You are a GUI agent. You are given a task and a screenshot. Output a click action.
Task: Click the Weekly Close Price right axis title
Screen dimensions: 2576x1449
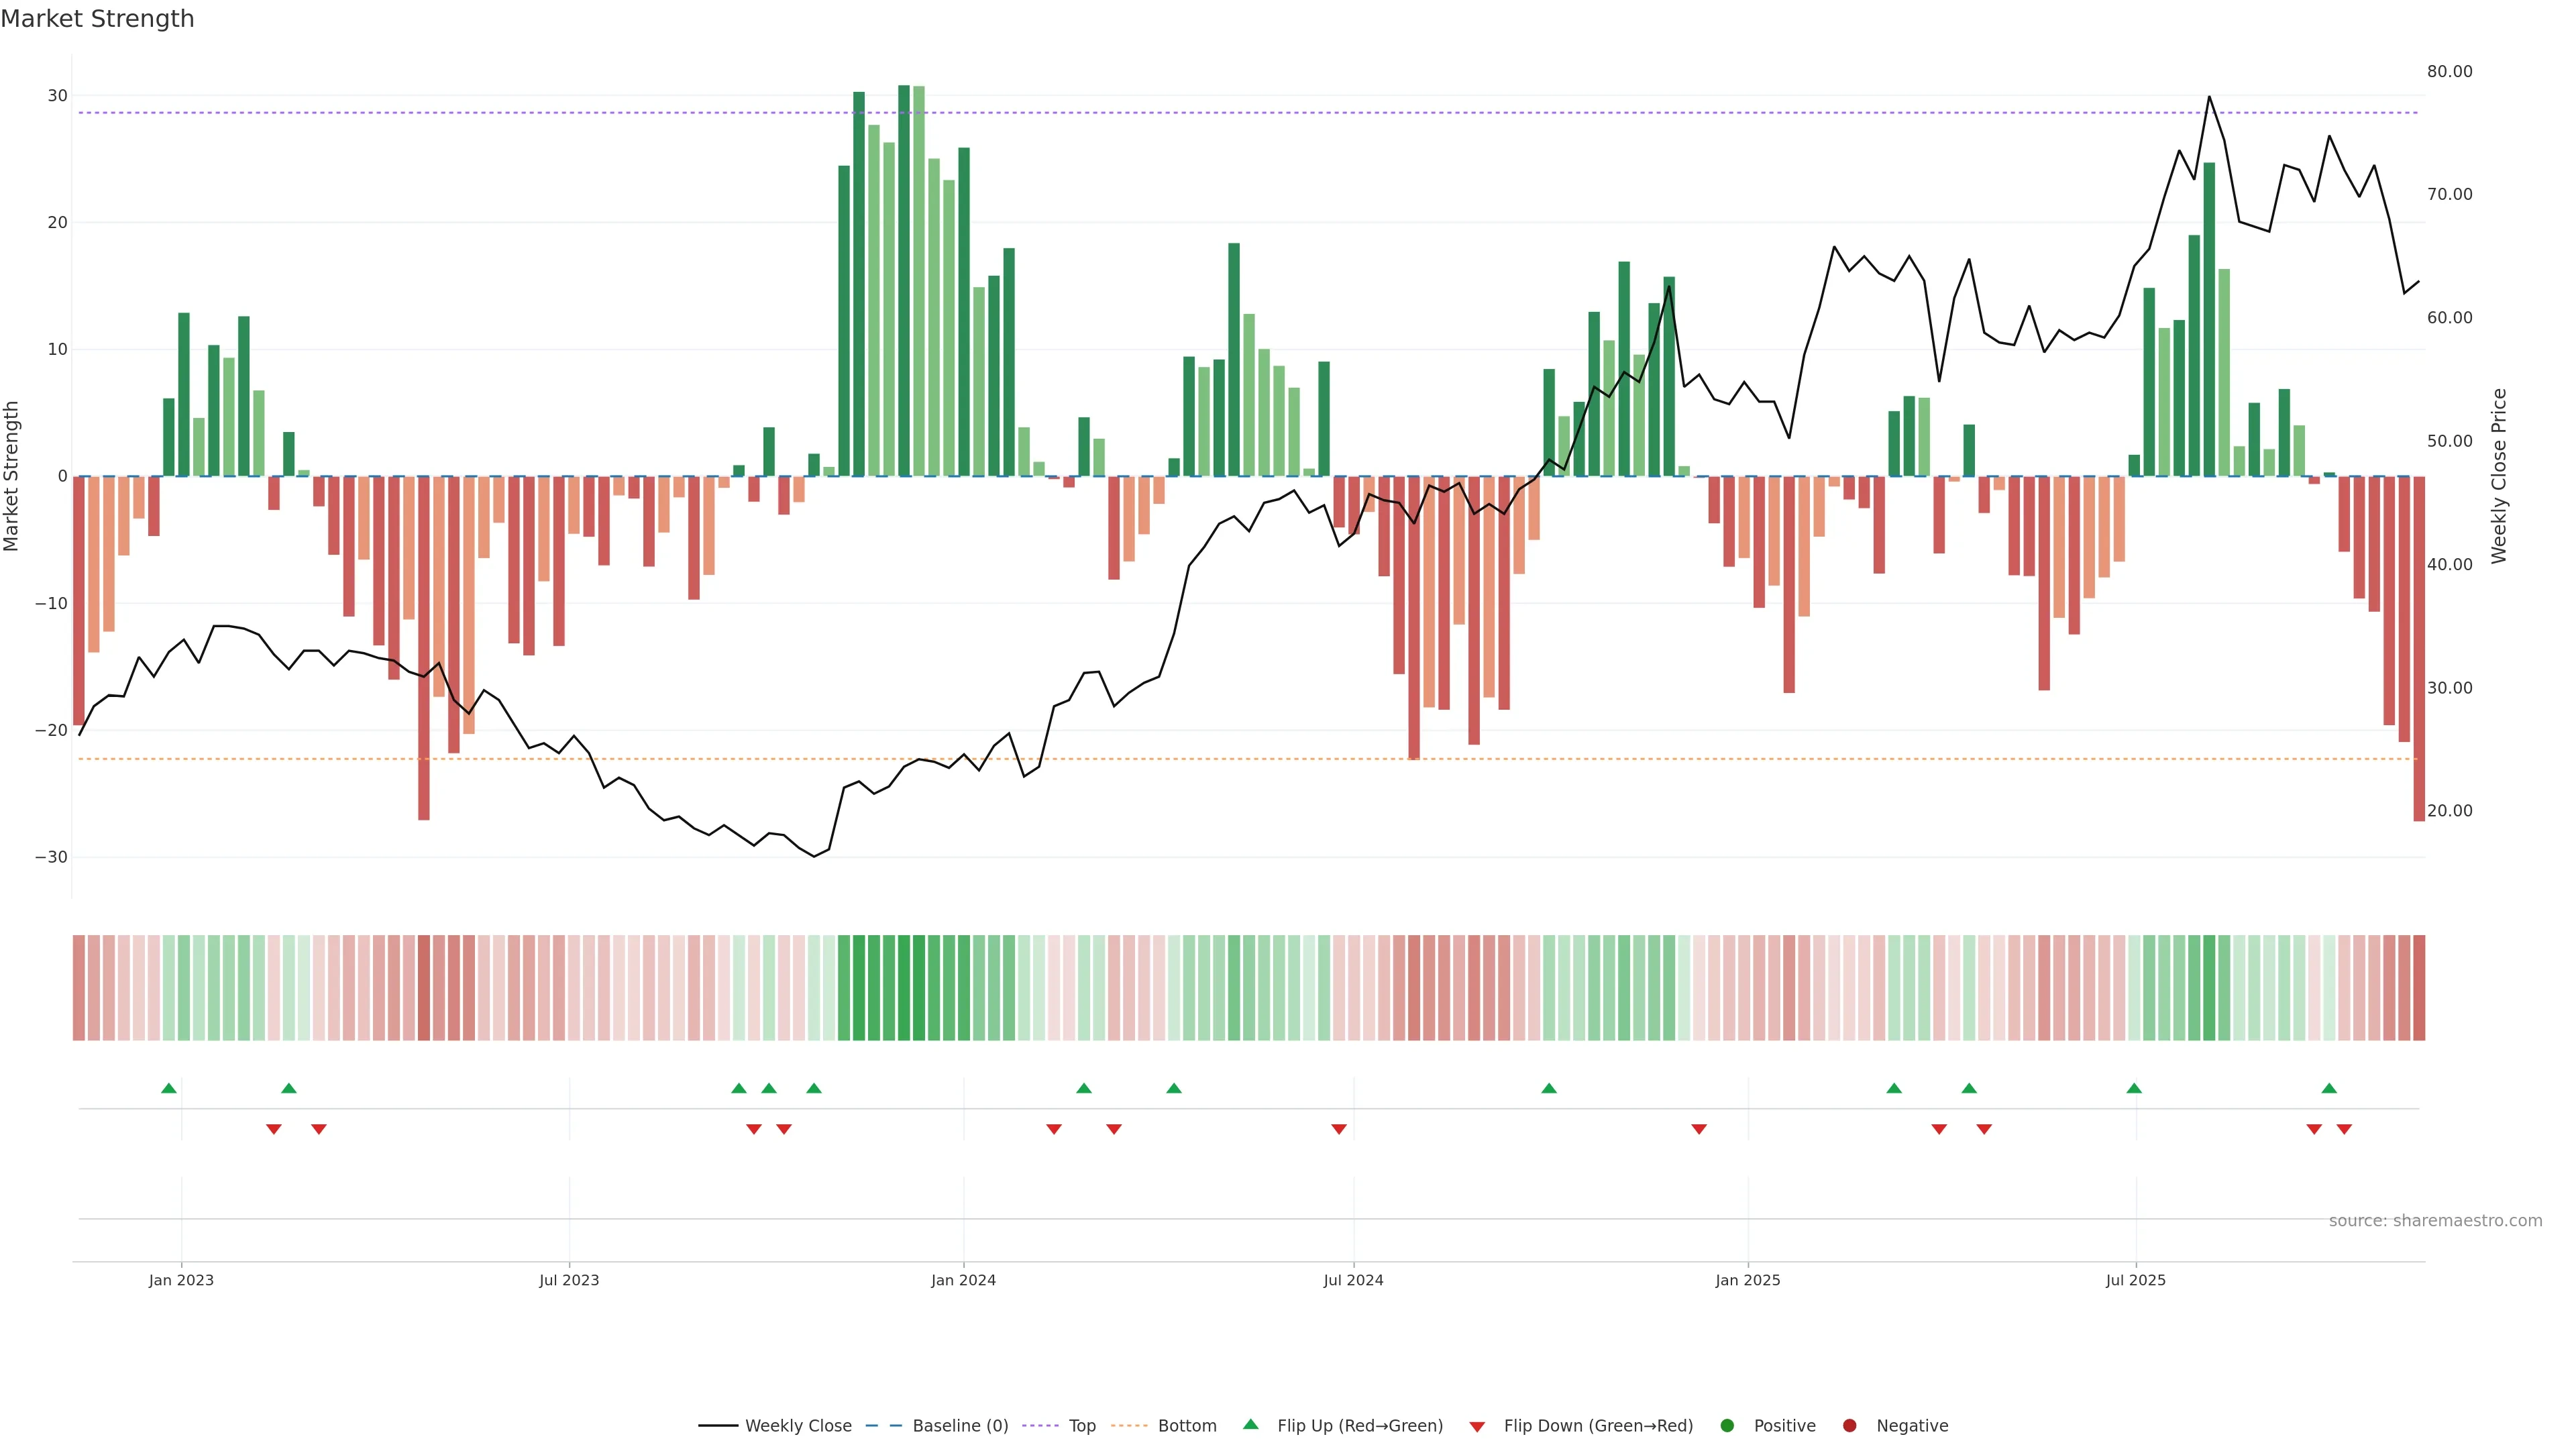click(x=2499, y=476)
